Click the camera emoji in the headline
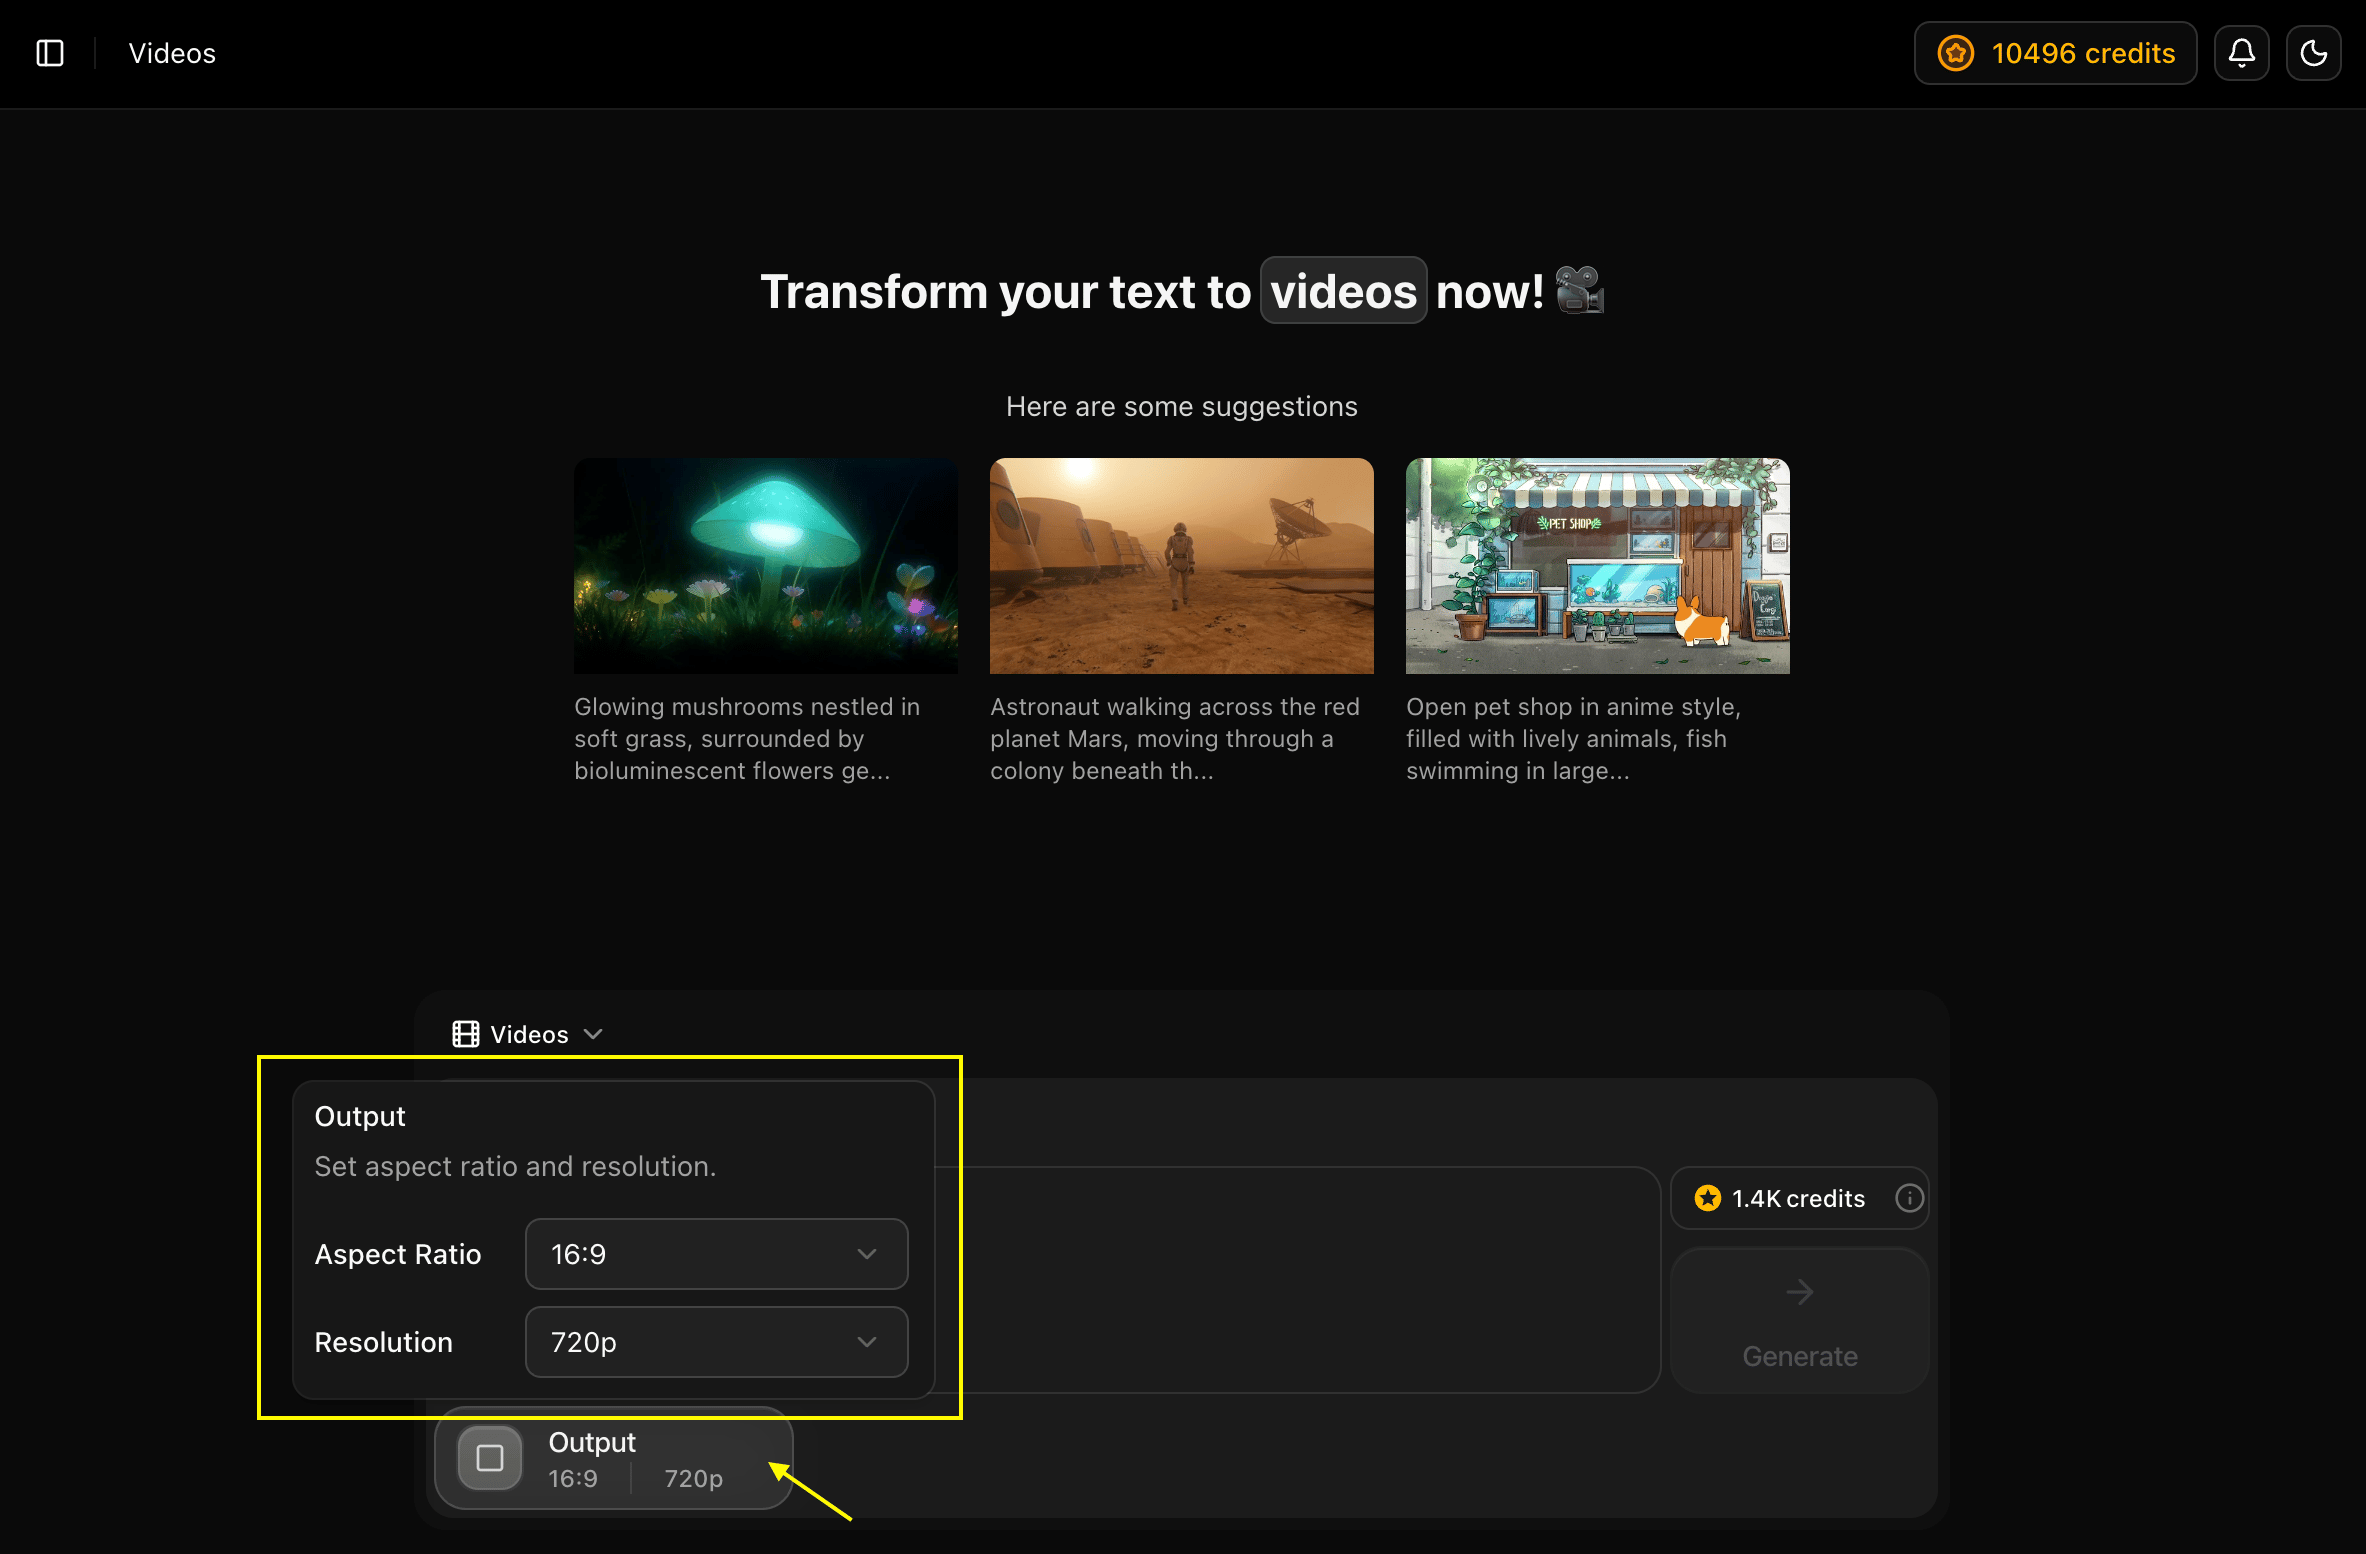This screenshot has width=2366, height=1554. pos(1580,290)
